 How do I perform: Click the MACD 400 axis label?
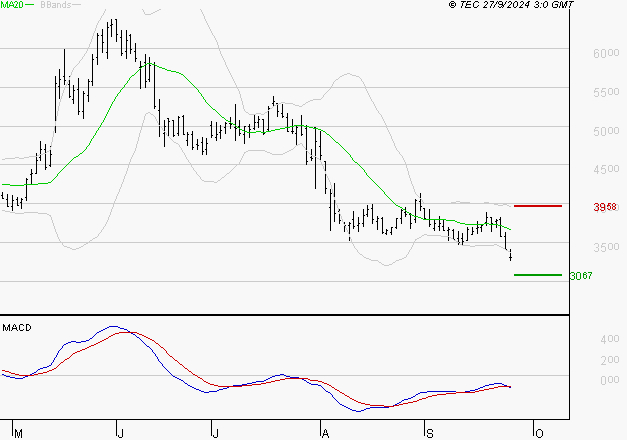coord(610,339)
